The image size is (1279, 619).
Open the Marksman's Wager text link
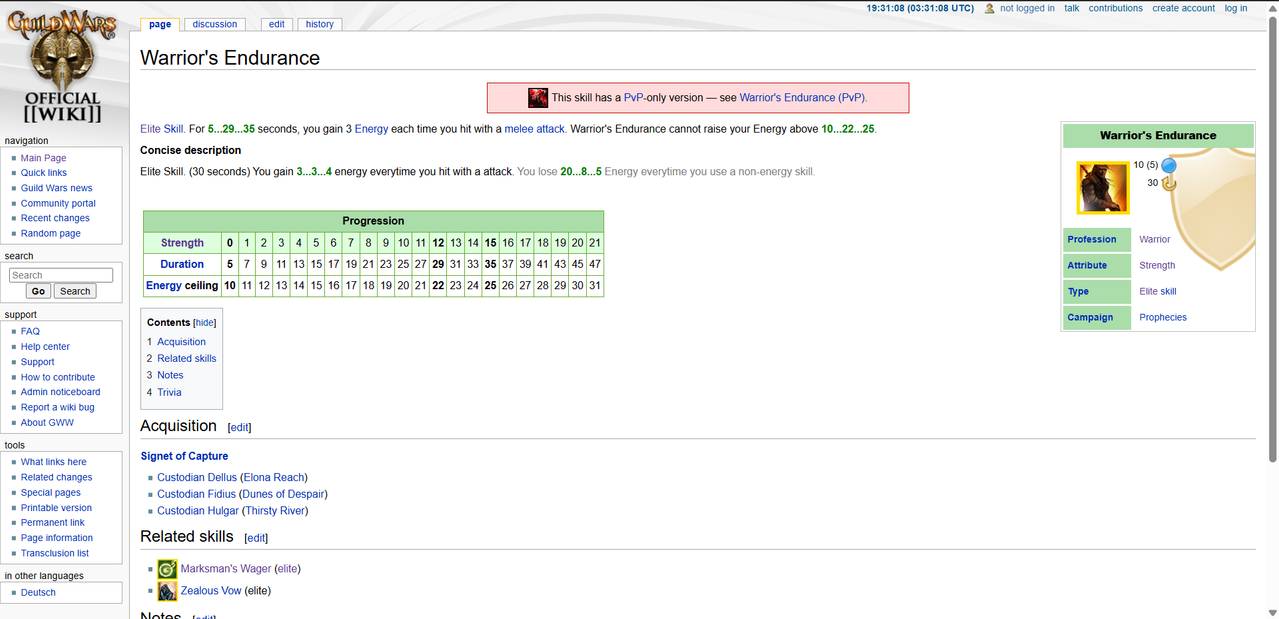click(x=226, y=569)
